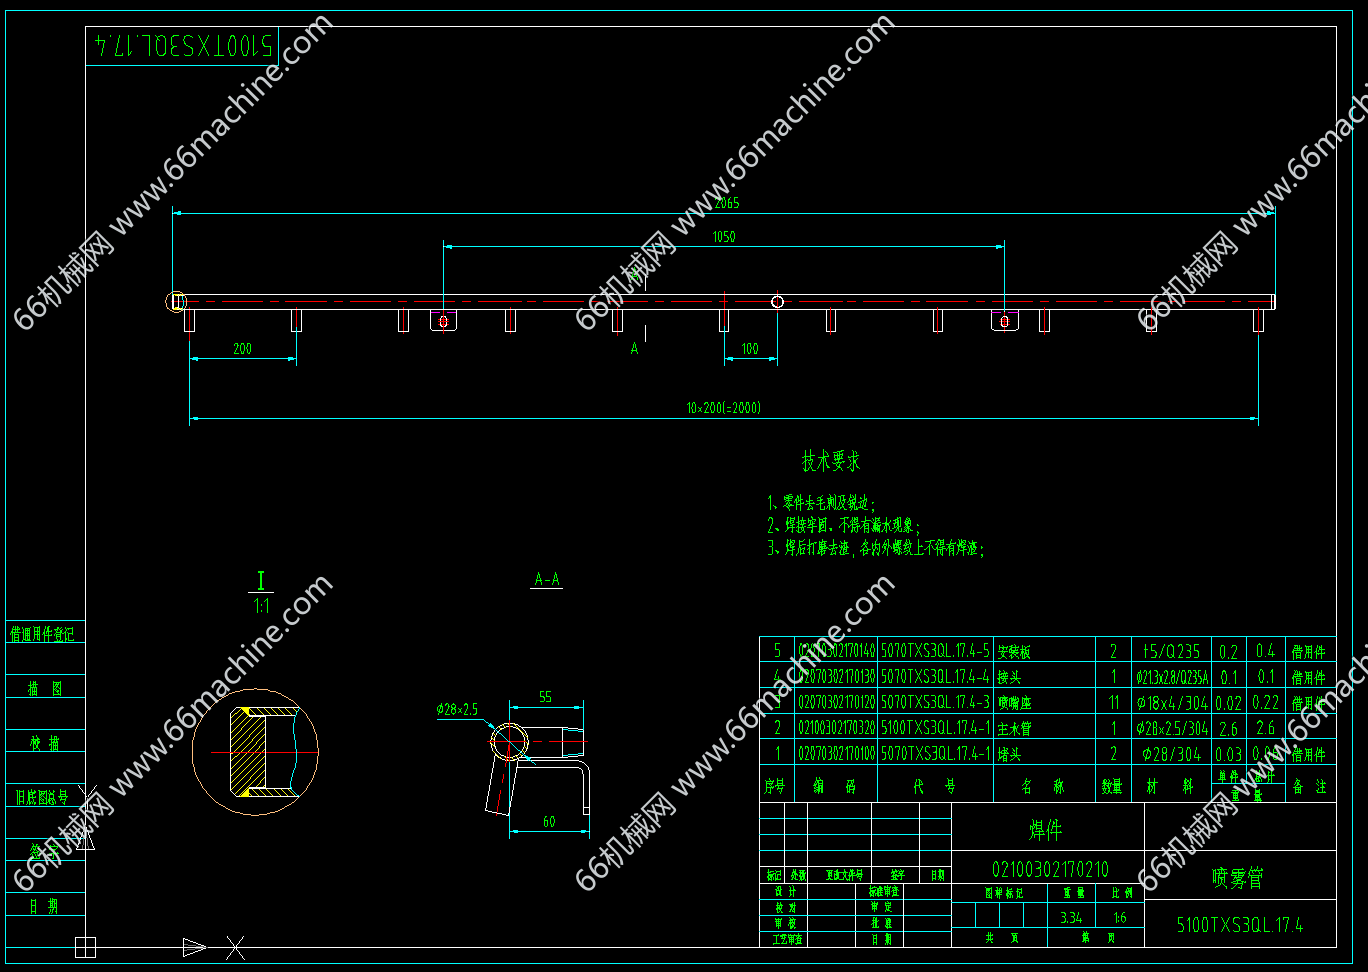Viewport: 1368px width, 972px height.
Task: Select technical requirement line 3 text
Action: 876,548
